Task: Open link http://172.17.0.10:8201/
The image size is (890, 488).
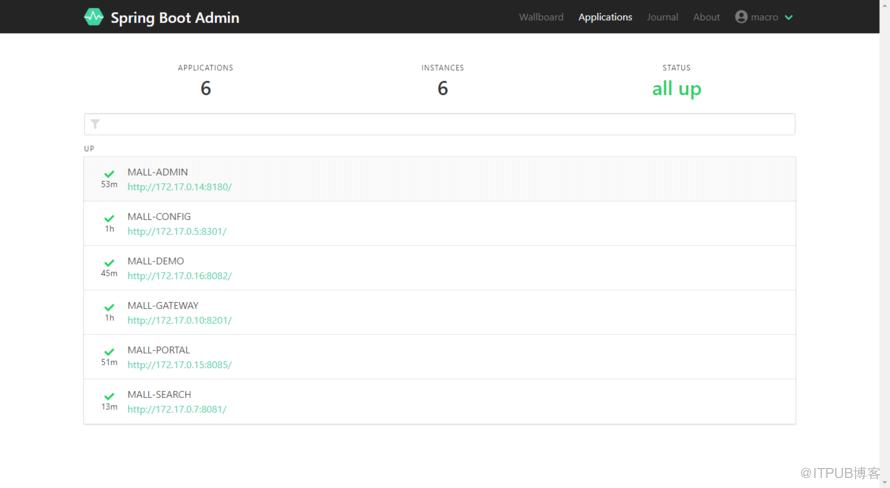Action: pyautogui.click(x=179, y=320)
